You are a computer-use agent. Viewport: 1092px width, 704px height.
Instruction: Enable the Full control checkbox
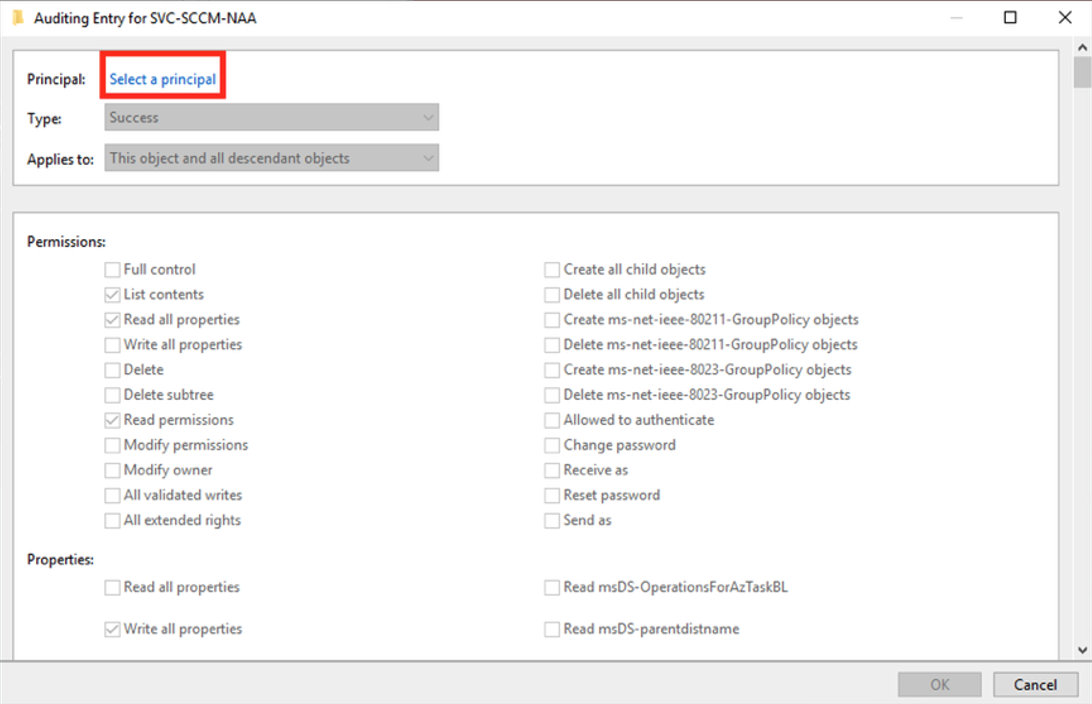pyautogui.click(x=113, y=270)
